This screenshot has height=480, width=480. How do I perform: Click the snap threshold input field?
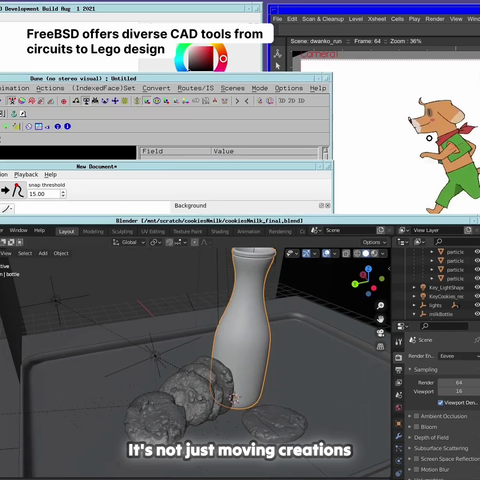tap(44, 194)
